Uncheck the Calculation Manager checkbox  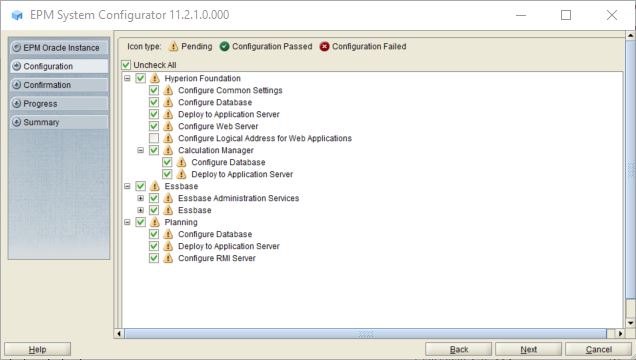(x=154, y=150)
